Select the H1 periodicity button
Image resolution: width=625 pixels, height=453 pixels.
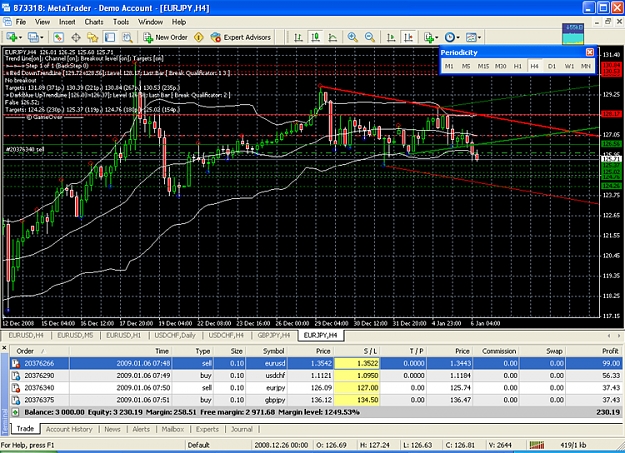pyautogui.click(x=517, y=66)
